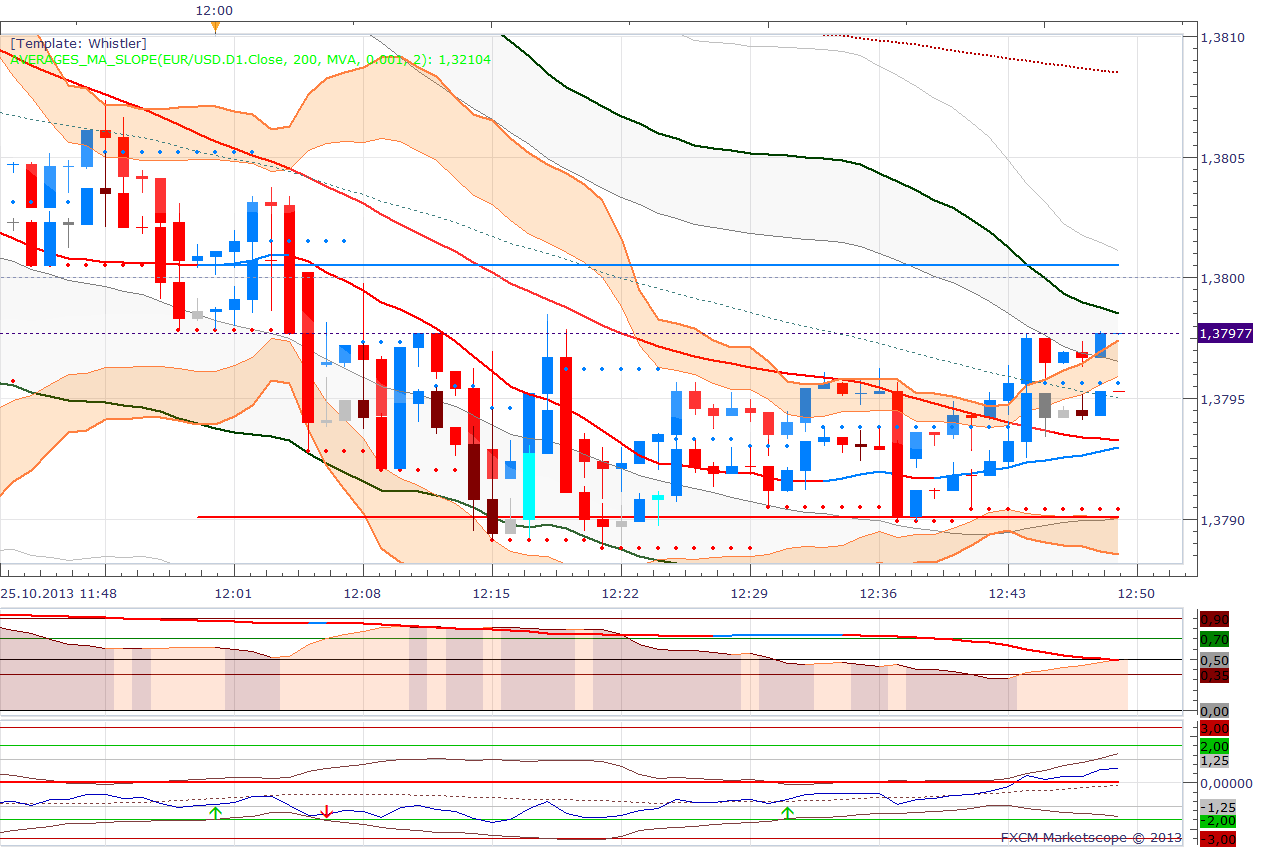Click the cyan candlestick near 12:17

(529, 485)
